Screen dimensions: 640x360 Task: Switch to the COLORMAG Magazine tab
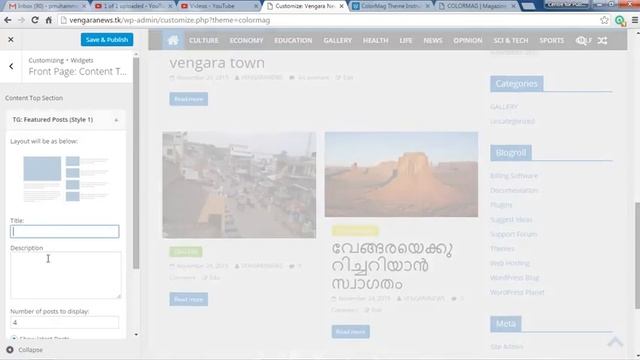click(x=476, y=6)
